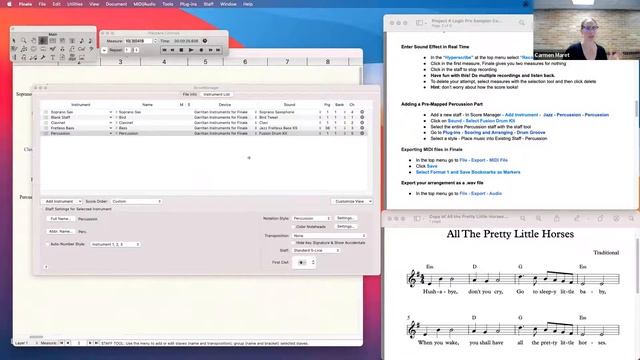
Task: Click search icon in Logic Pro document window
Action: click(522, 23)
